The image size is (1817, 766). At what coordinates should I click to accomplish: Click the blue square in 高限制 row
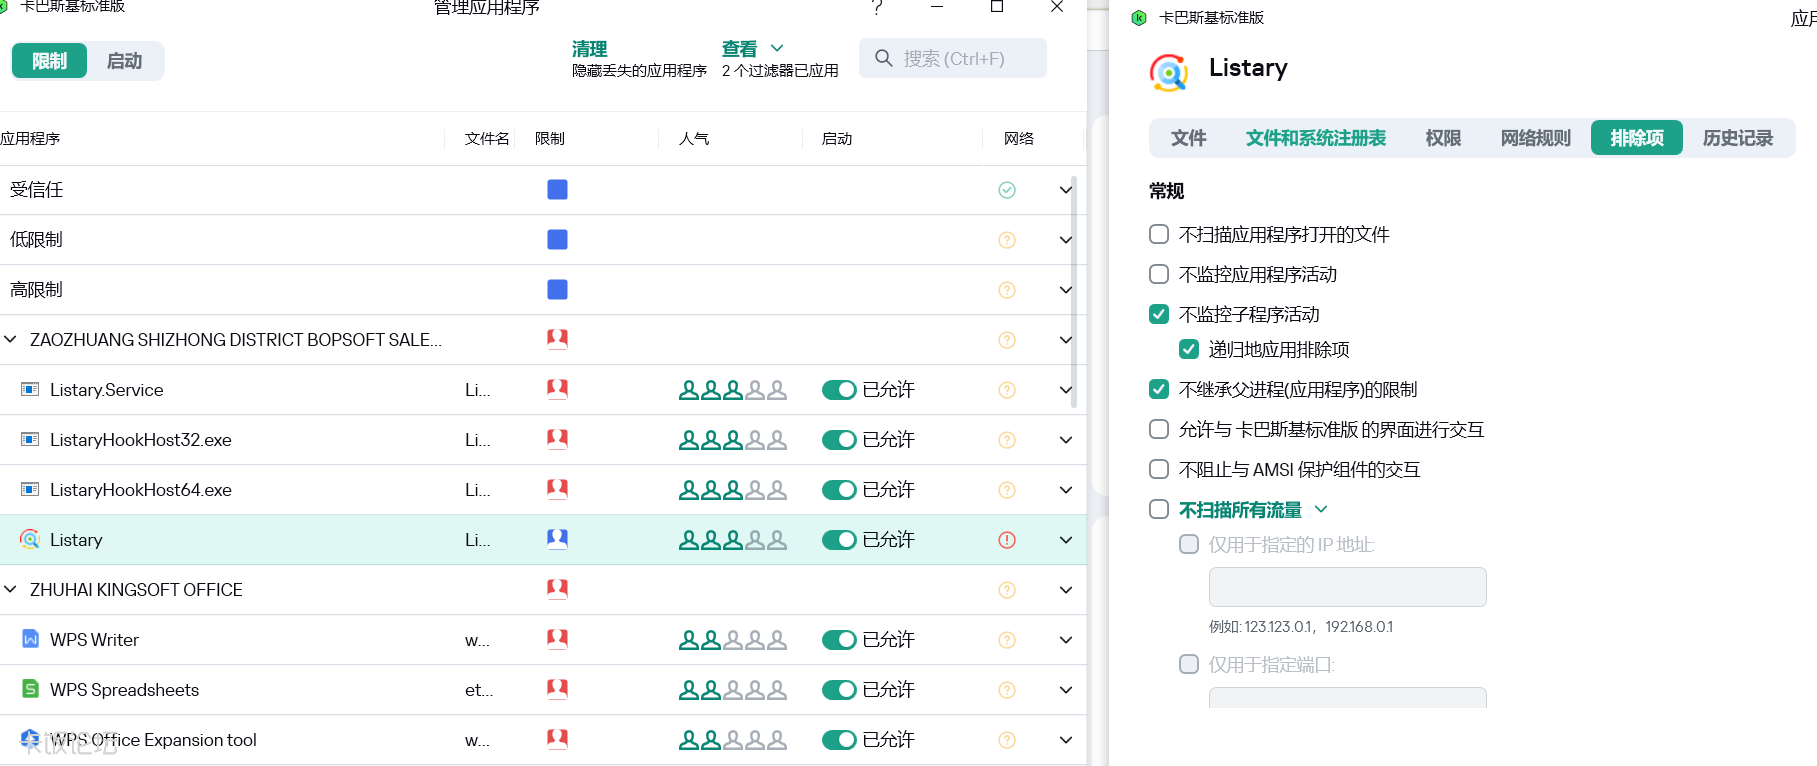click(557, 289)
